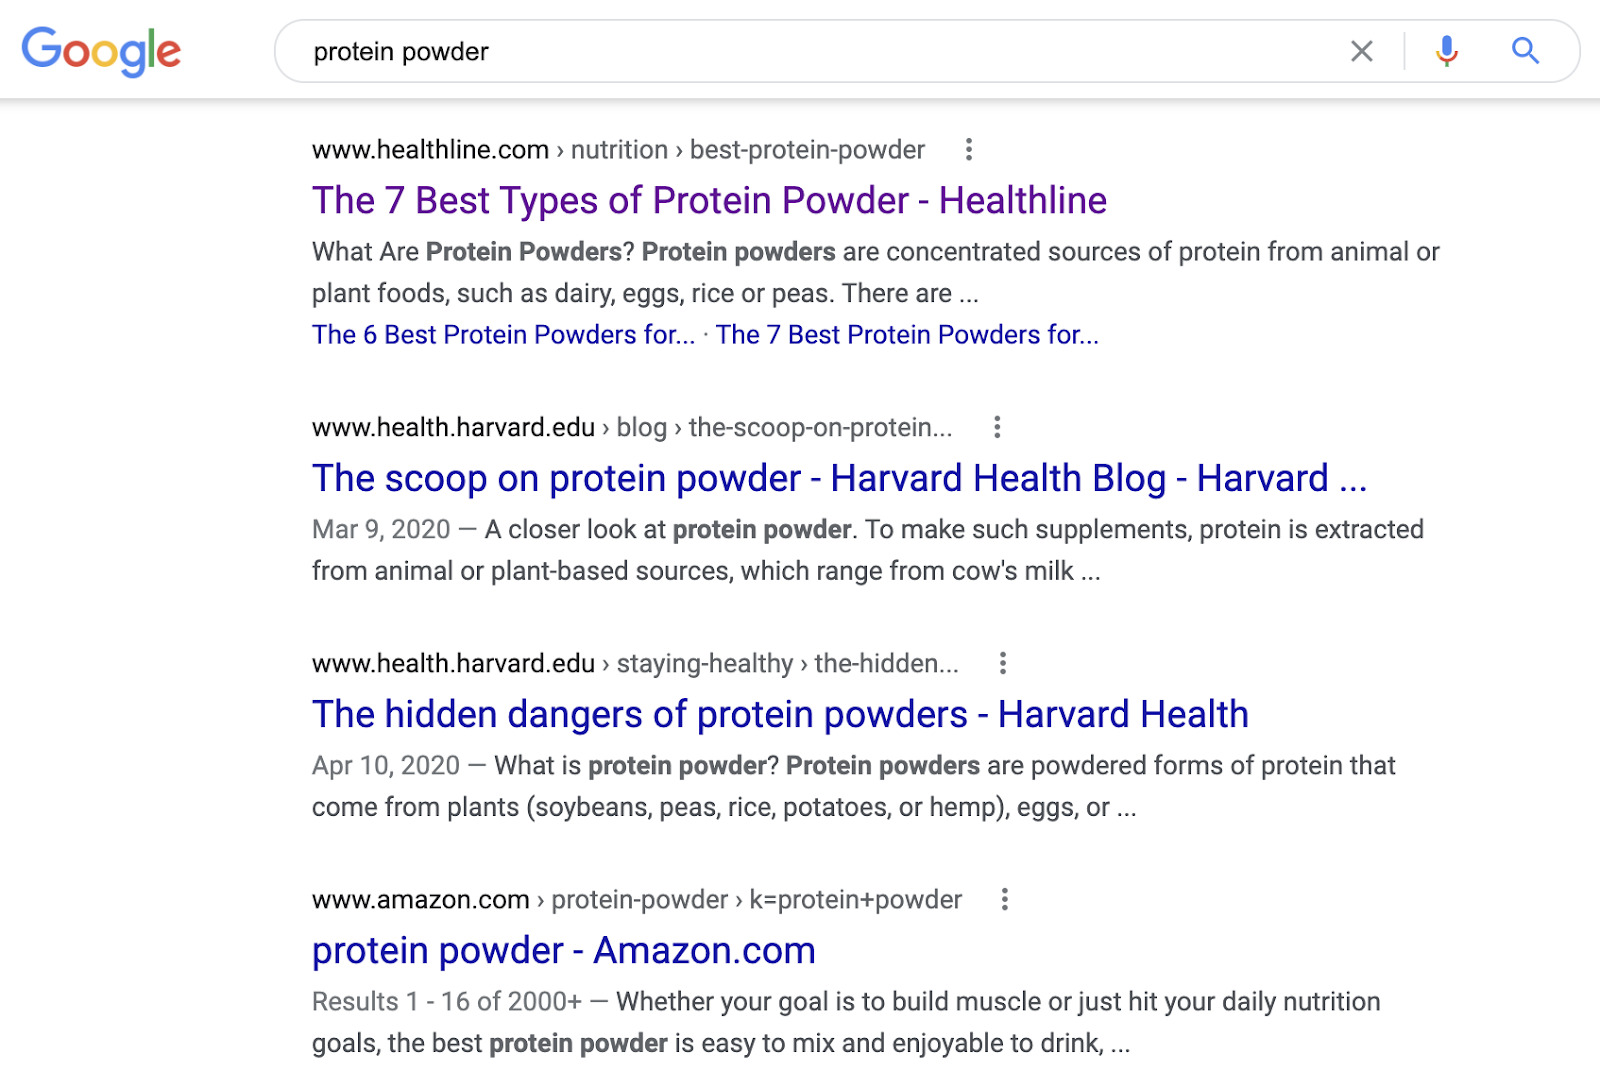The height and width of the screenshot is (1088, 1600).
Task: Open The scoop on protein powder result
Action: 839,479
